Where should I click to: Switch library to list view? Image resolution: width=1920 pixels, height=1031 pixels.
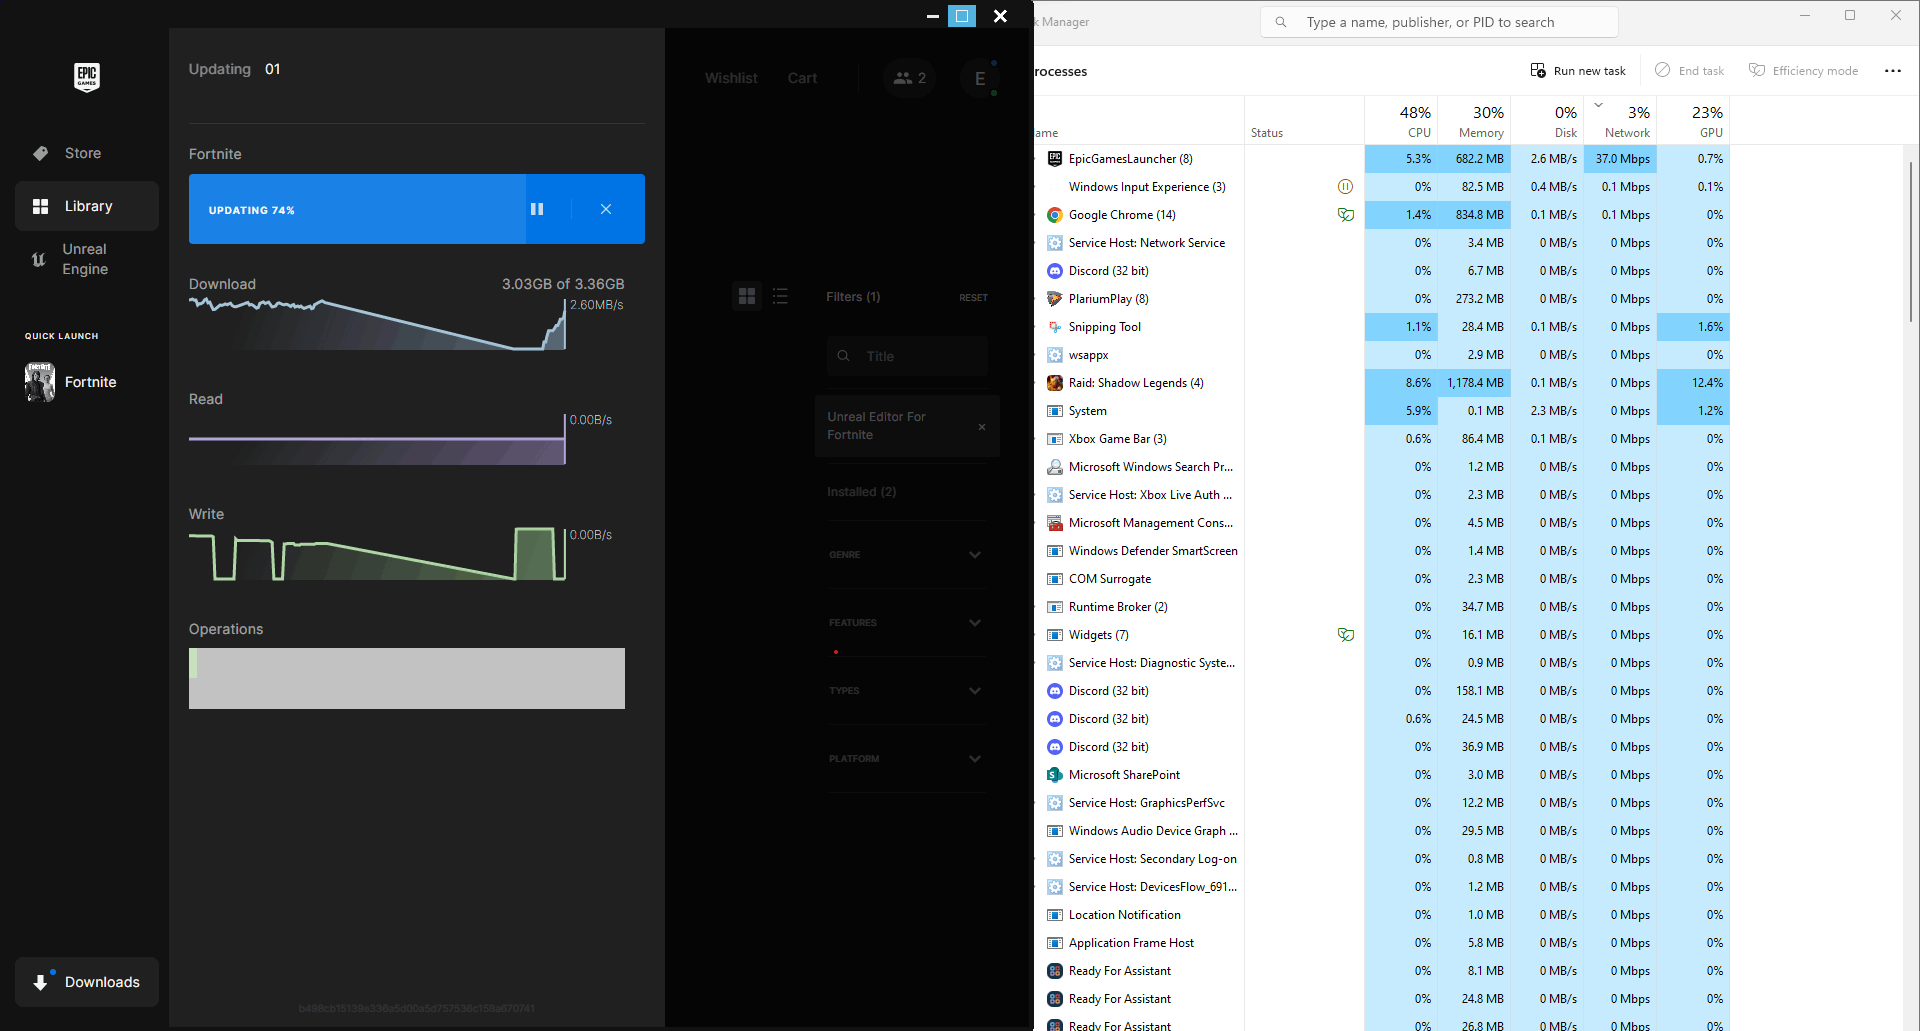[780, 296]
